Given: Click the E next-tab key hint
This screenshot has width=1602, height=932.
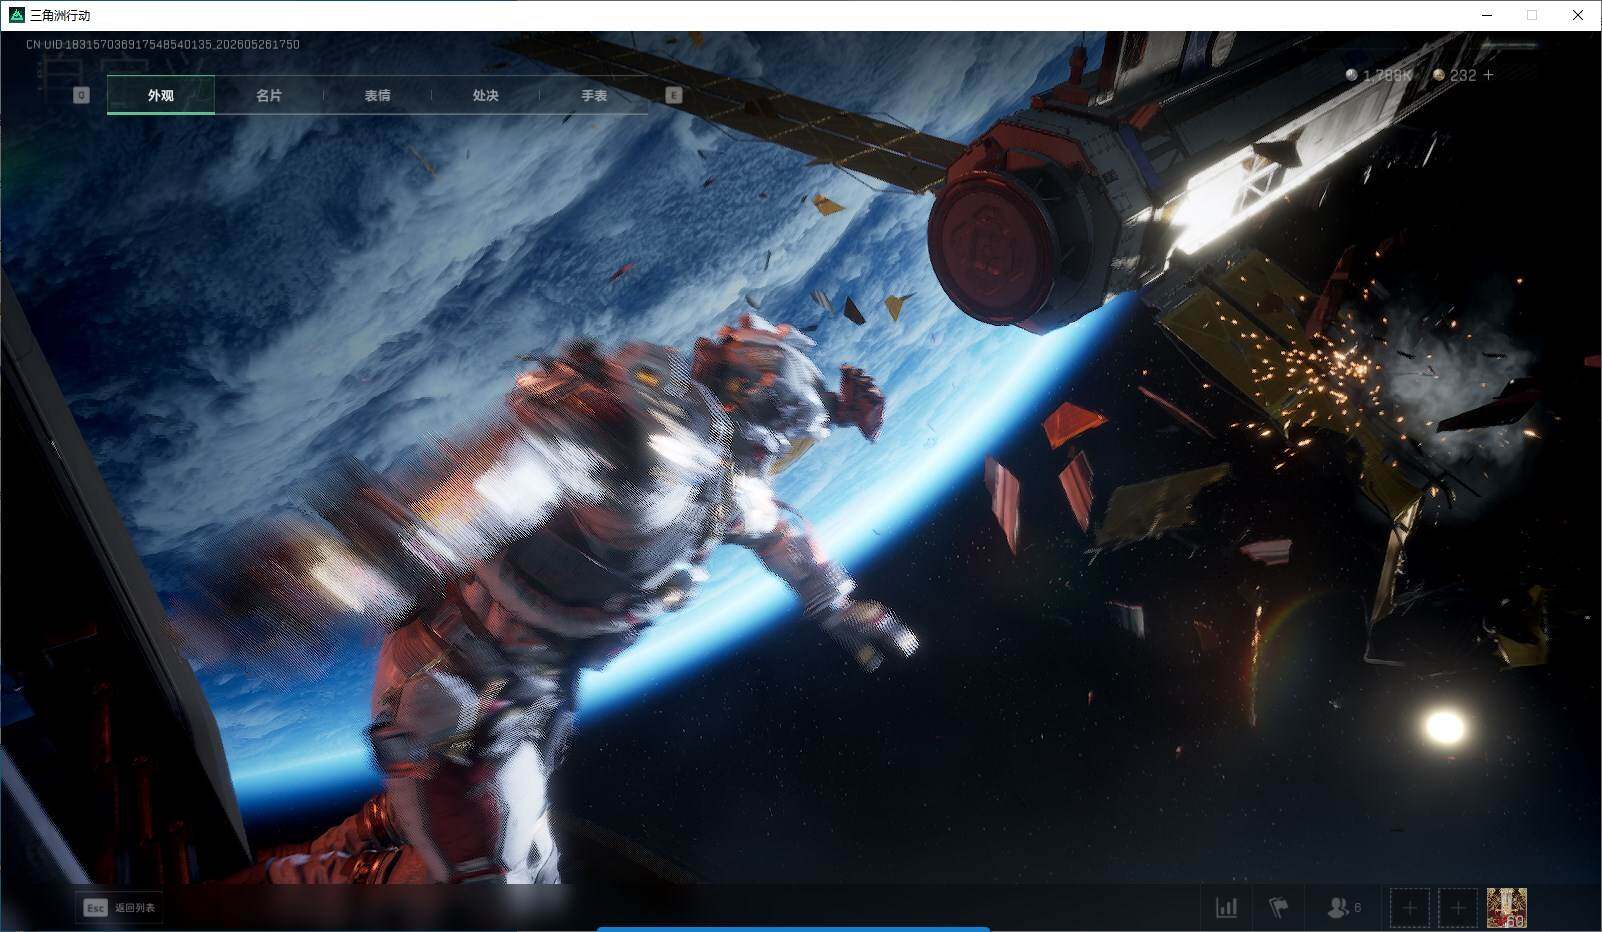Looking at the screenshot, I should 673,95.
